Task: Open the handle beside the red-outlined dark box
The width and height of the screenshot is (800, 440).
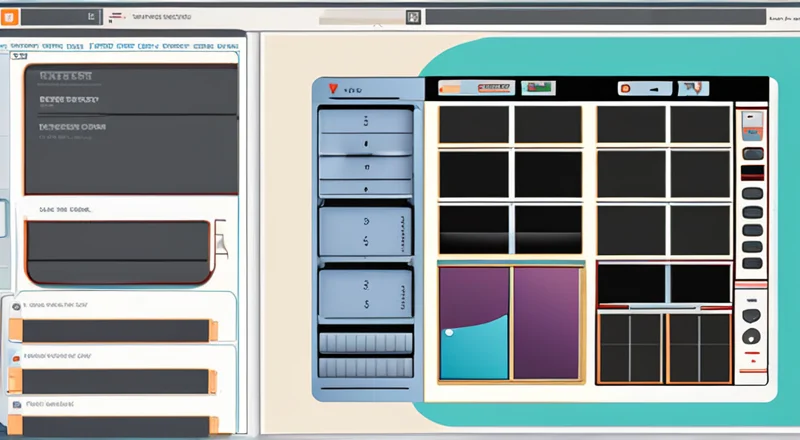Action: tap(219, 242)
